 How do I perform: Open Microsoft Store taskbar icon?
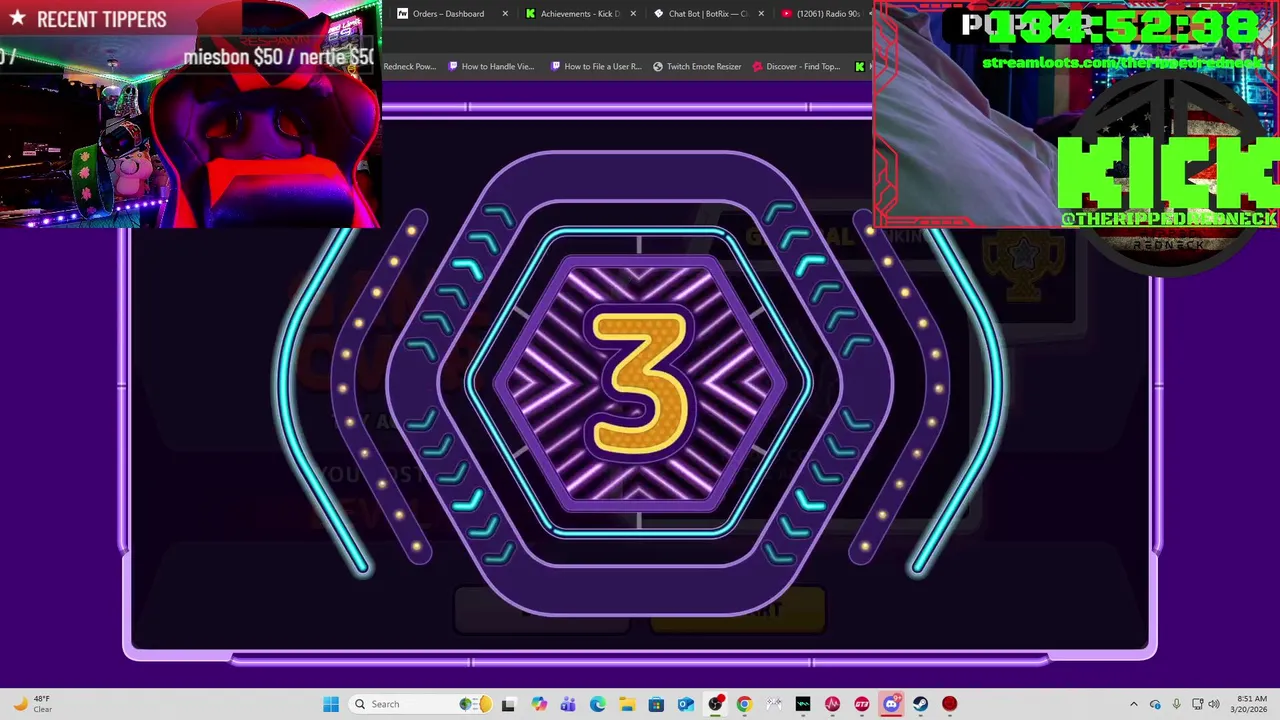point(656,704)
